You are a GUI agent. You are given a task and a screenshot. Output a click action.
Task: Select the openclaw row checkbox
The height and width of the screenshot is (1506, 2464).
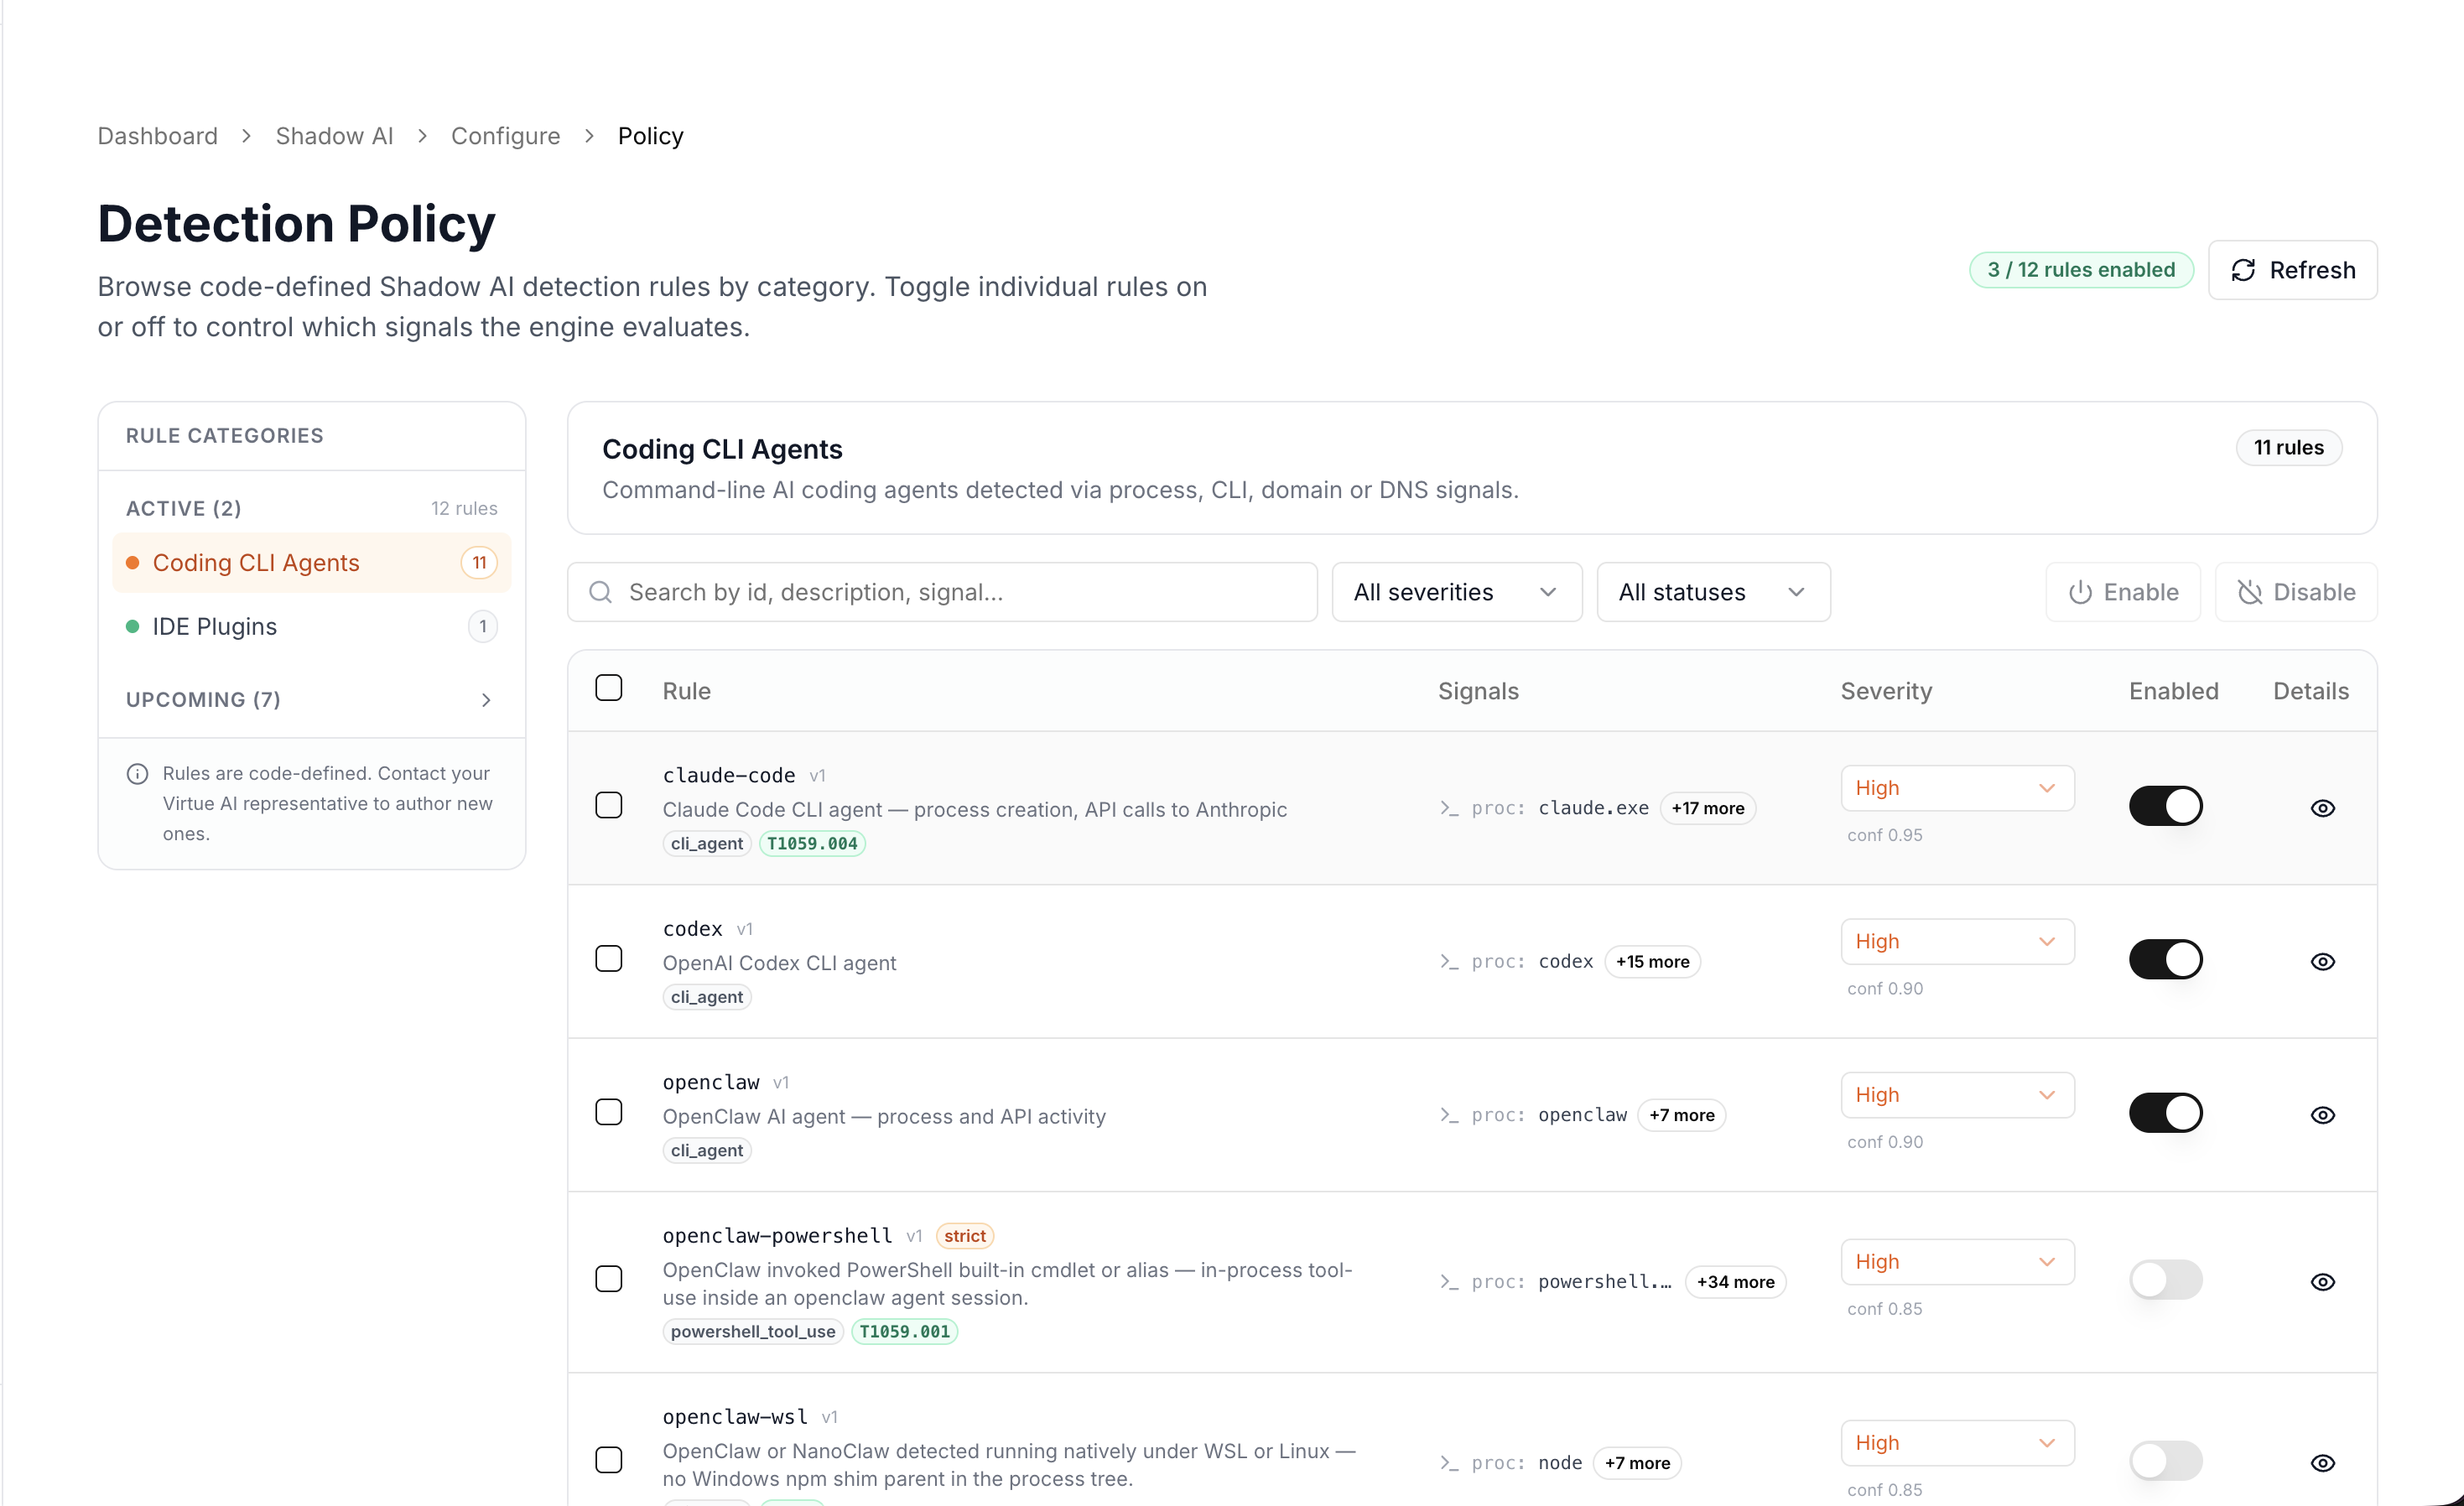[x=608, y=1112]
